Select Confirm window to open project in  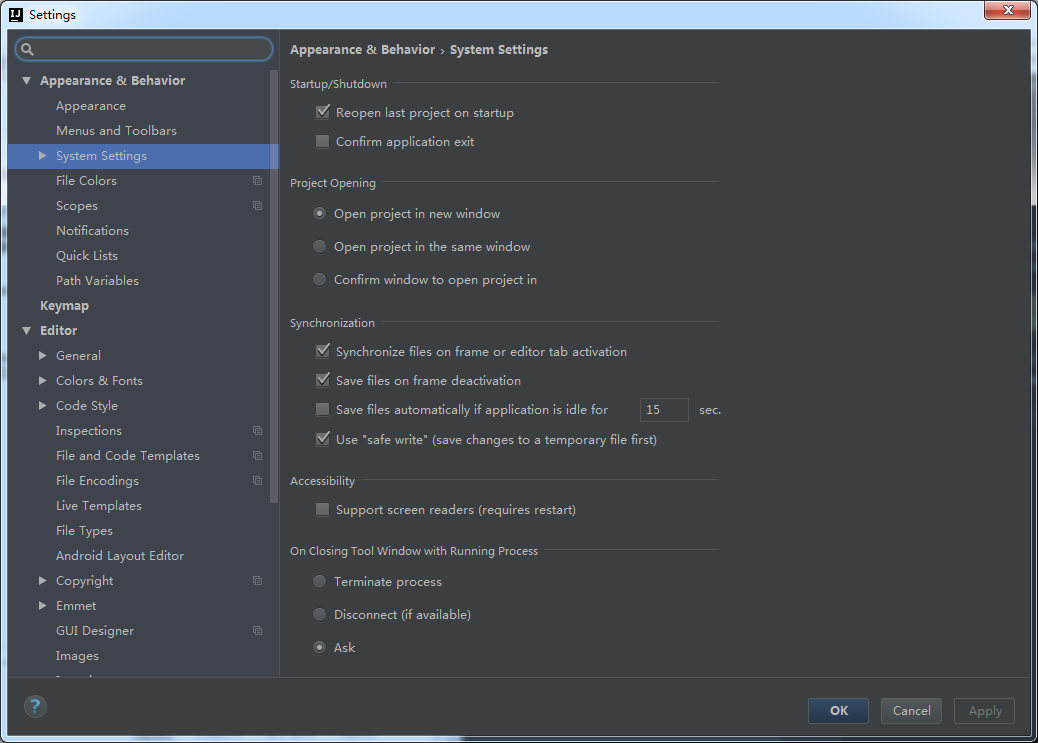click(320, 279)
